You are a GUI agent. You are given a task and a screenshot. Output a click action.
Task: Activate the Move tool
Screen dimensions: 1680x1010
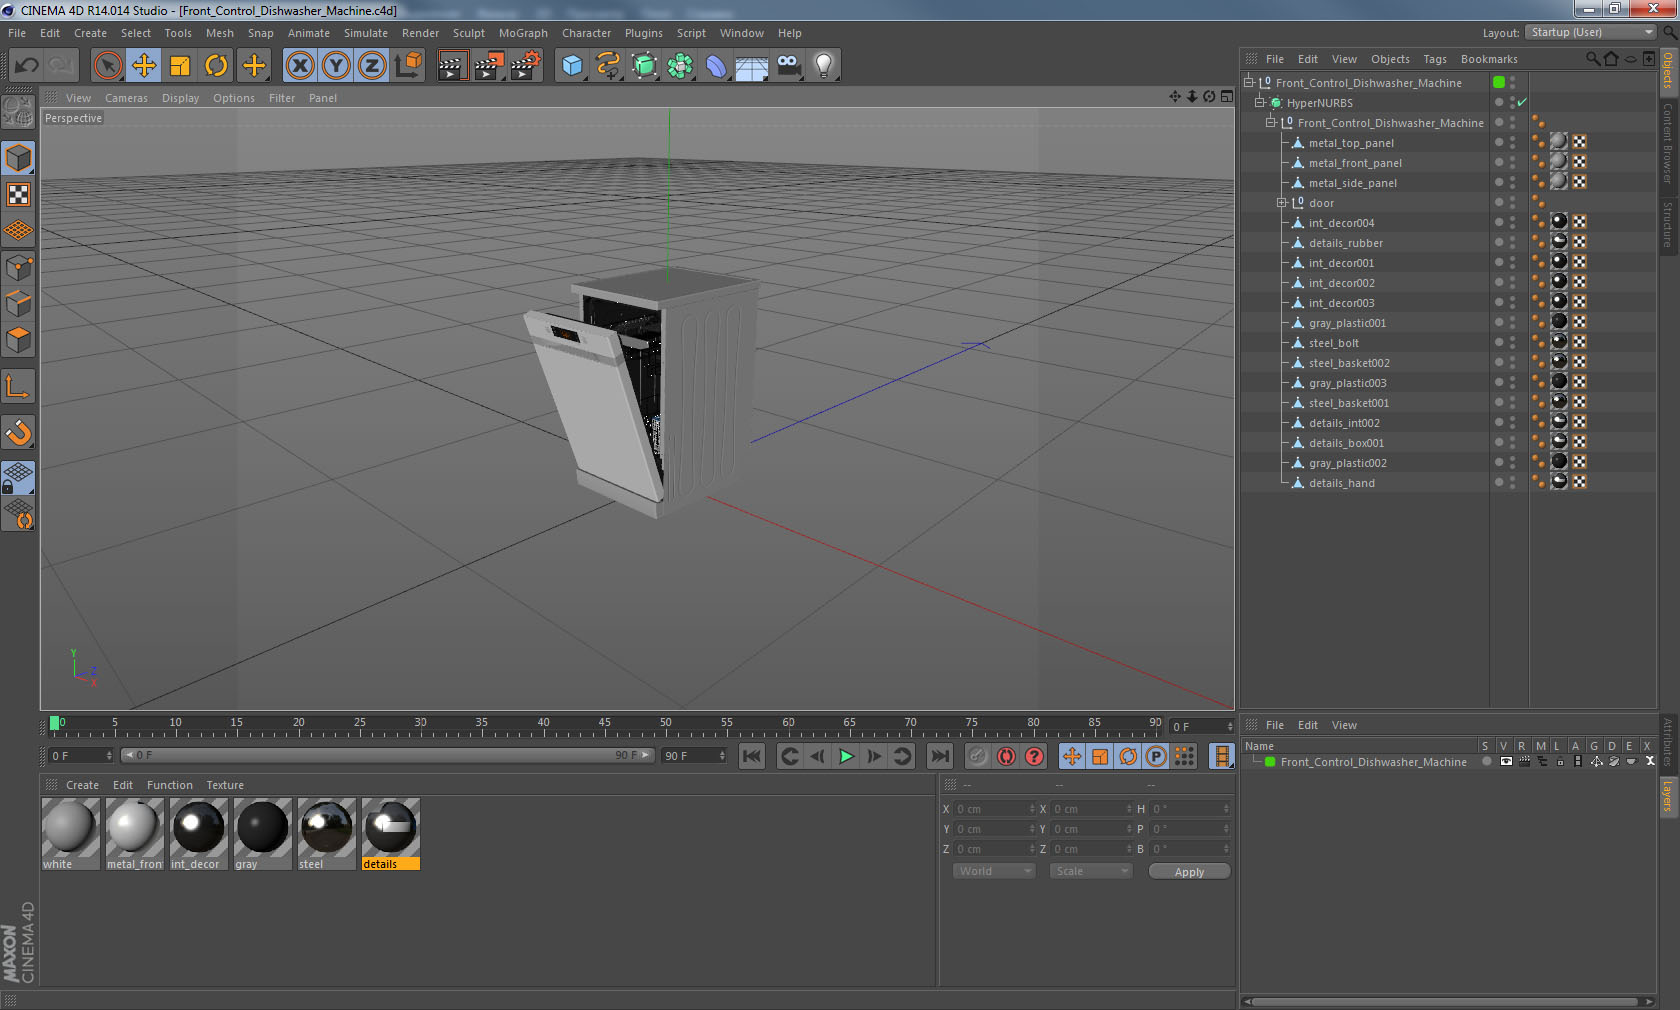pos(144,66)
